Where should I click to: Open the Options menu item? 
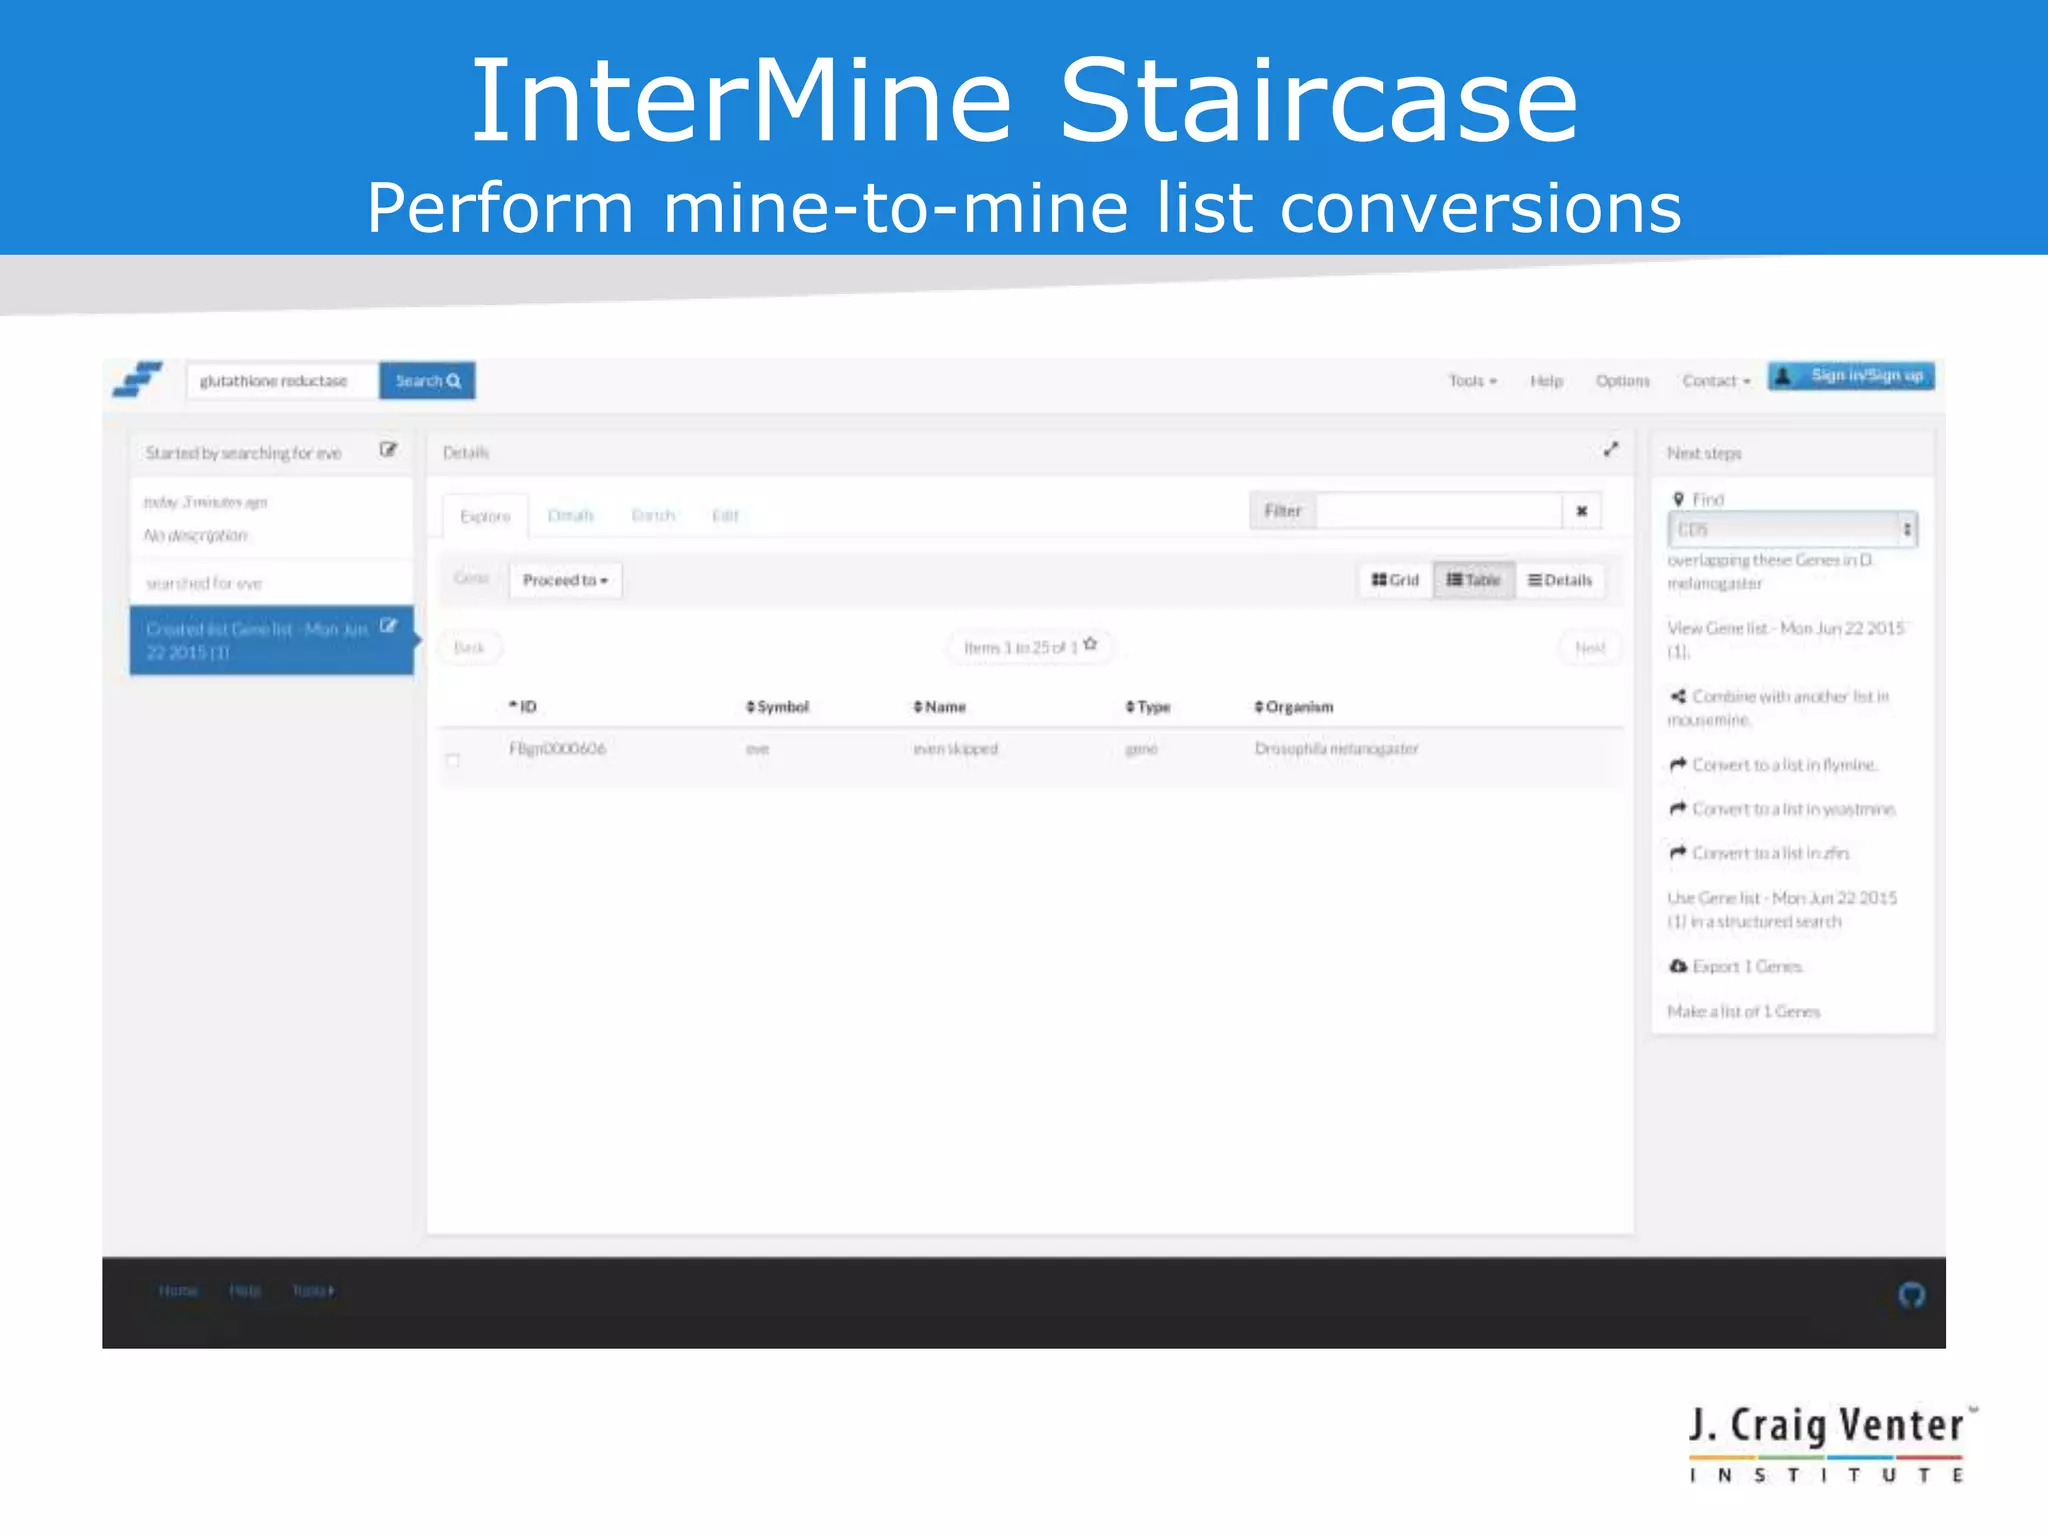click(1622, 381)
